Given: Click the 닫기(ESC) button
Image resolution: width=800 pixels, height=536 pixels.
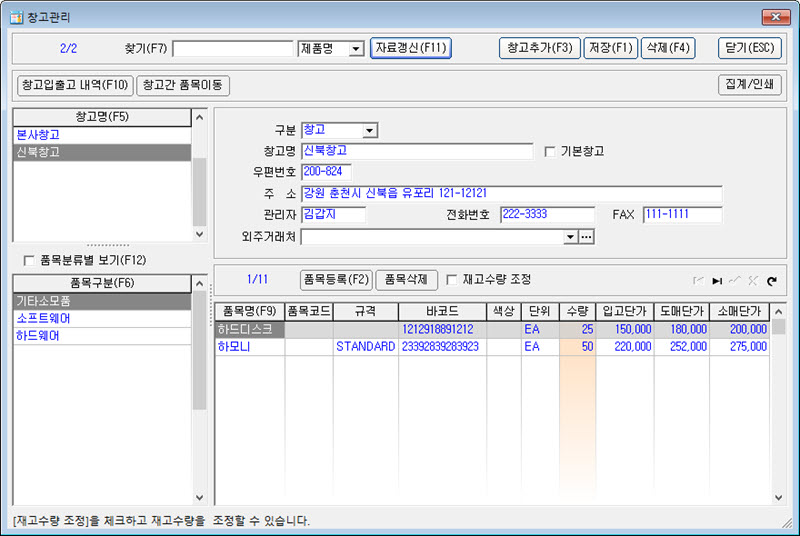Looking at the screenshot, I should 749,48.
